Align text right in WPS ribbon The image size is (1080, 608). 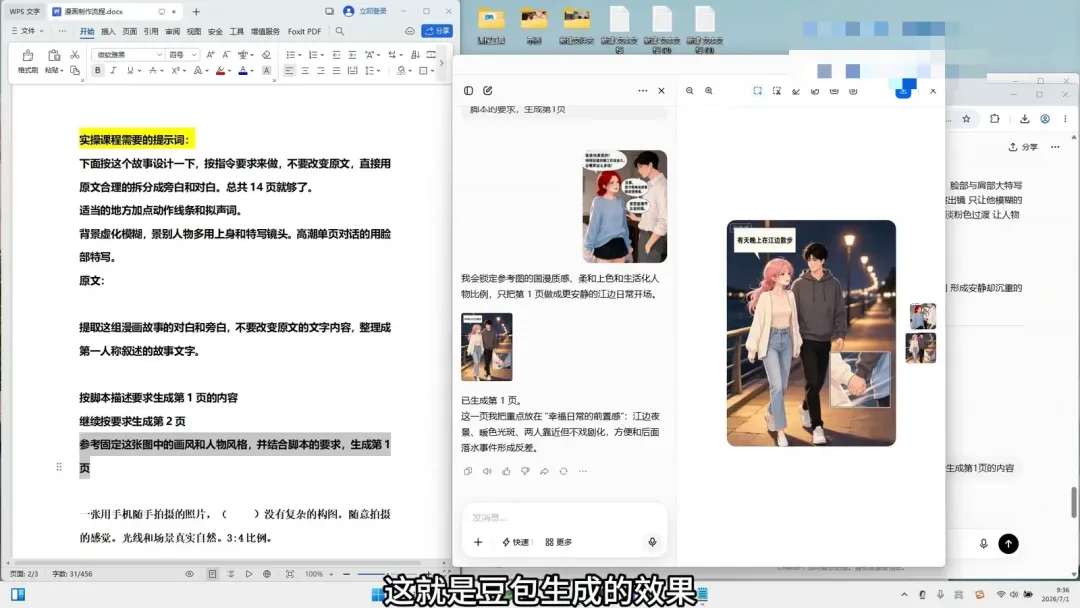tap(320, 70)
